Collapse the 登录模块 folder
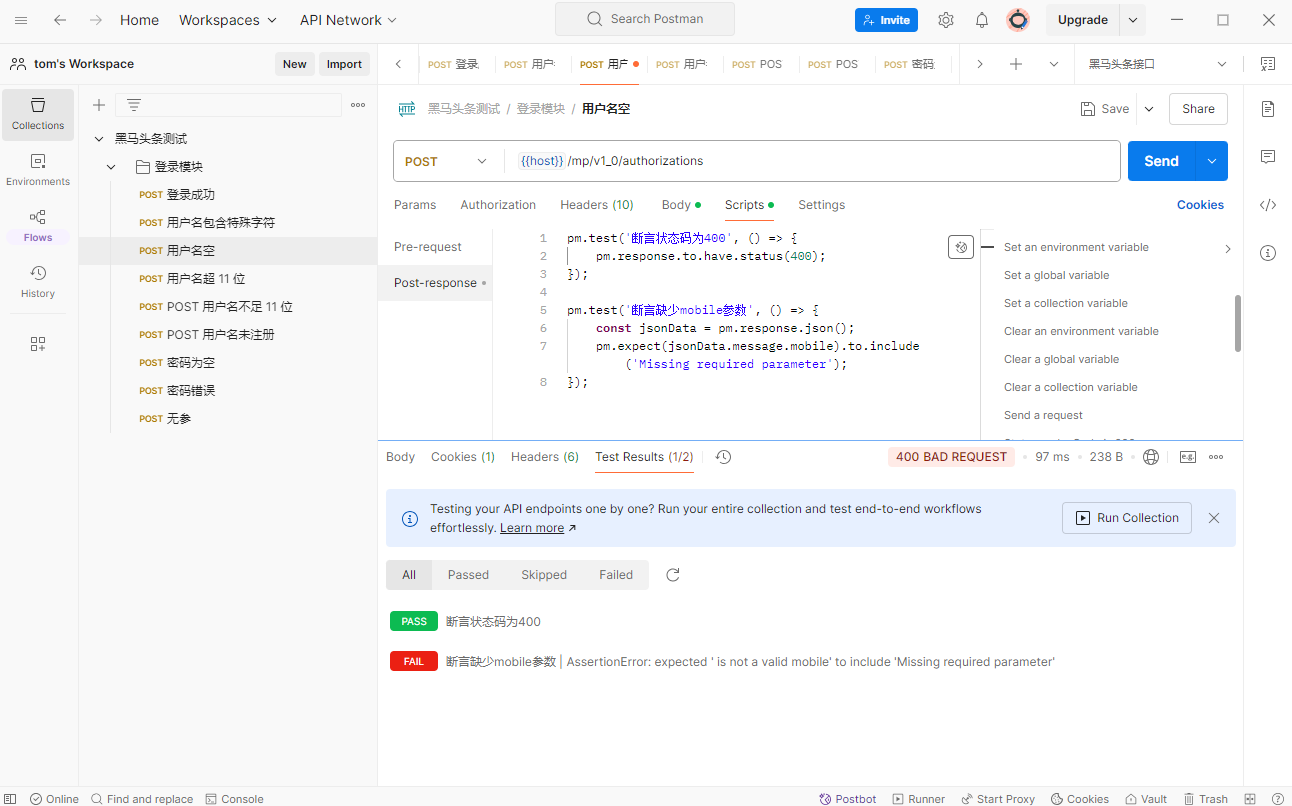Viewport: 1292px width, 806px height. 112,167
